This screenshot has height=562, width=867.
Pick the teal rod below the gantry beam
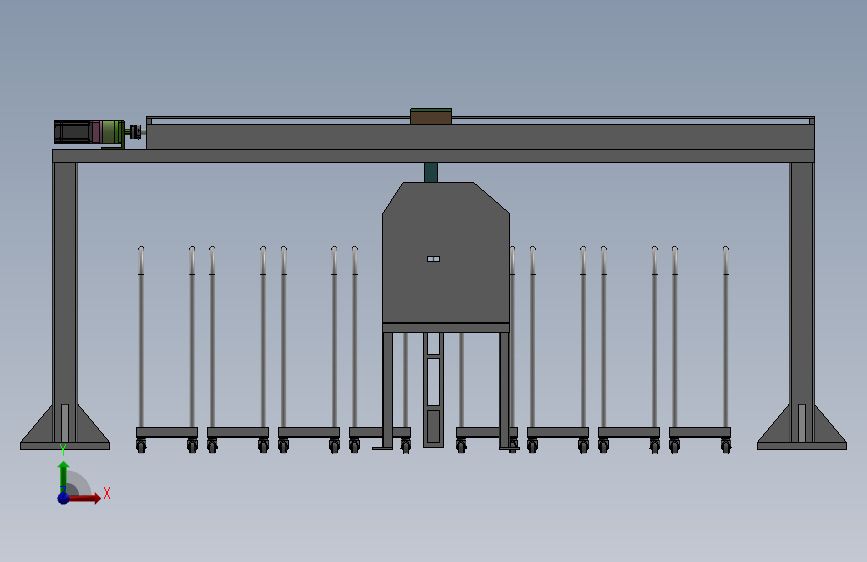pos(431,173)
